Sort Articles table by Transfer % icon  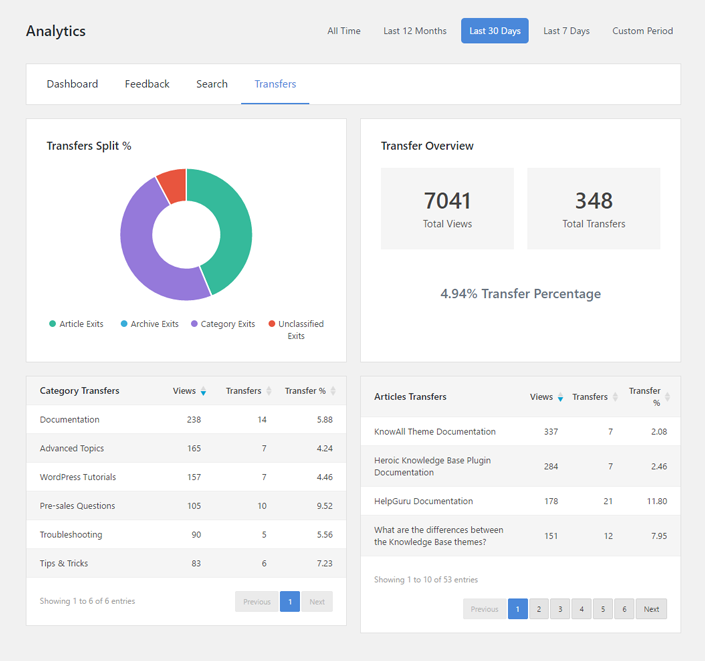tap(667, 397)
